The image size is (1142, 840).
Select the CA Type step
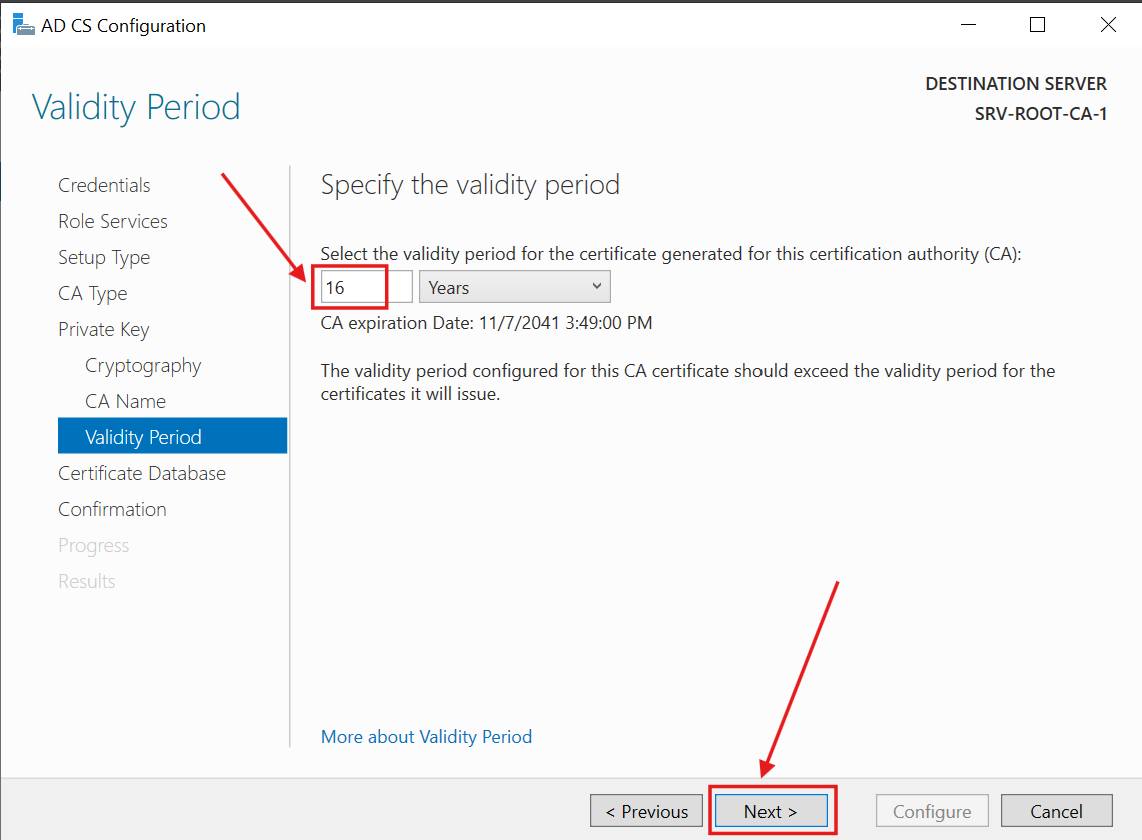click(x=92, y=293)
